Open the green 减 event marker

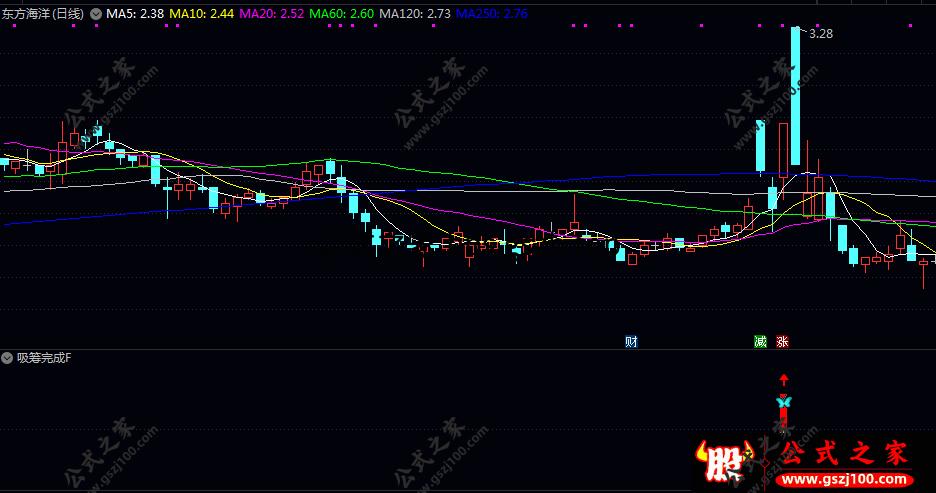[x=760, y=341]
